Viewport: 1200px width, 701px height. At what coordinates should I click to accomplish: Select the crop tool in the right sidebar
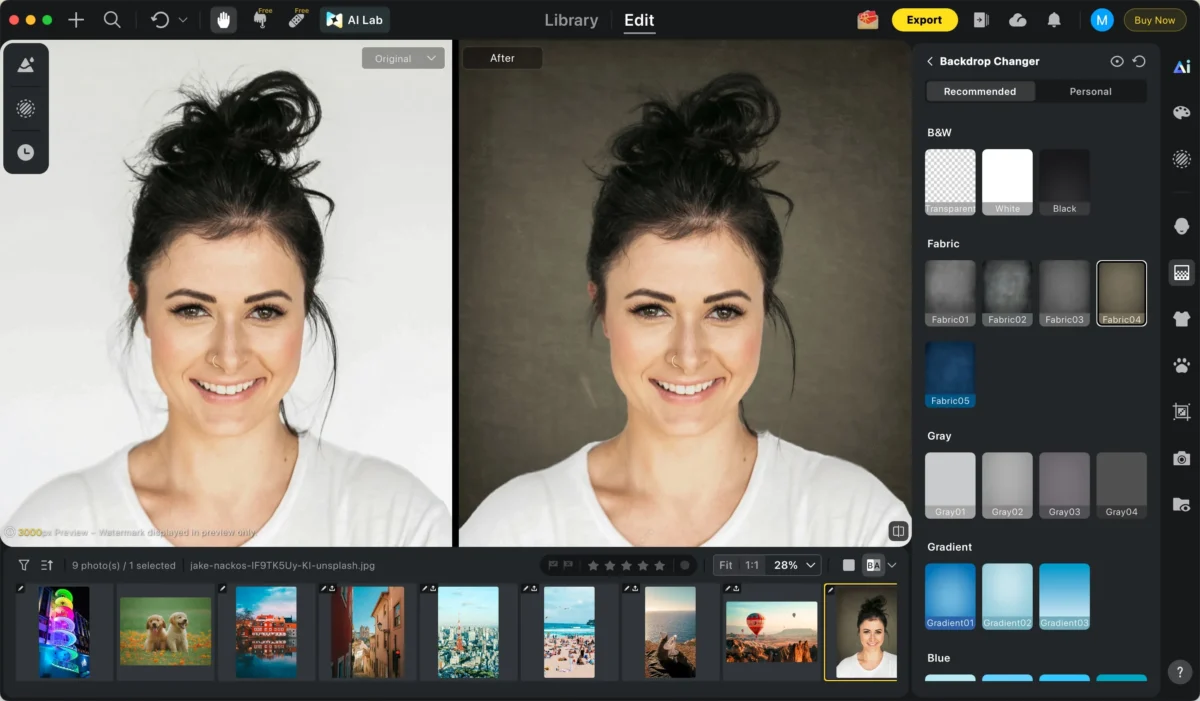(x=1181, y=411)
